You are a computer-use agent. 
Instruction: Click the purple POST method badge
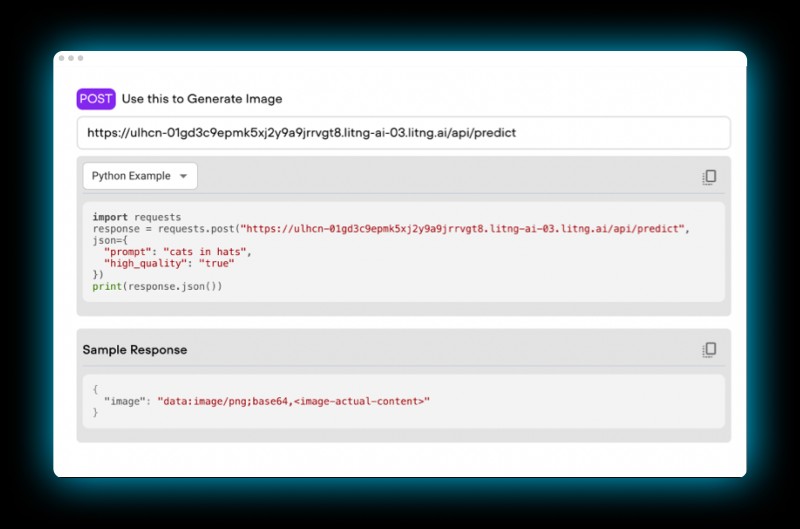tap(96, 99)
